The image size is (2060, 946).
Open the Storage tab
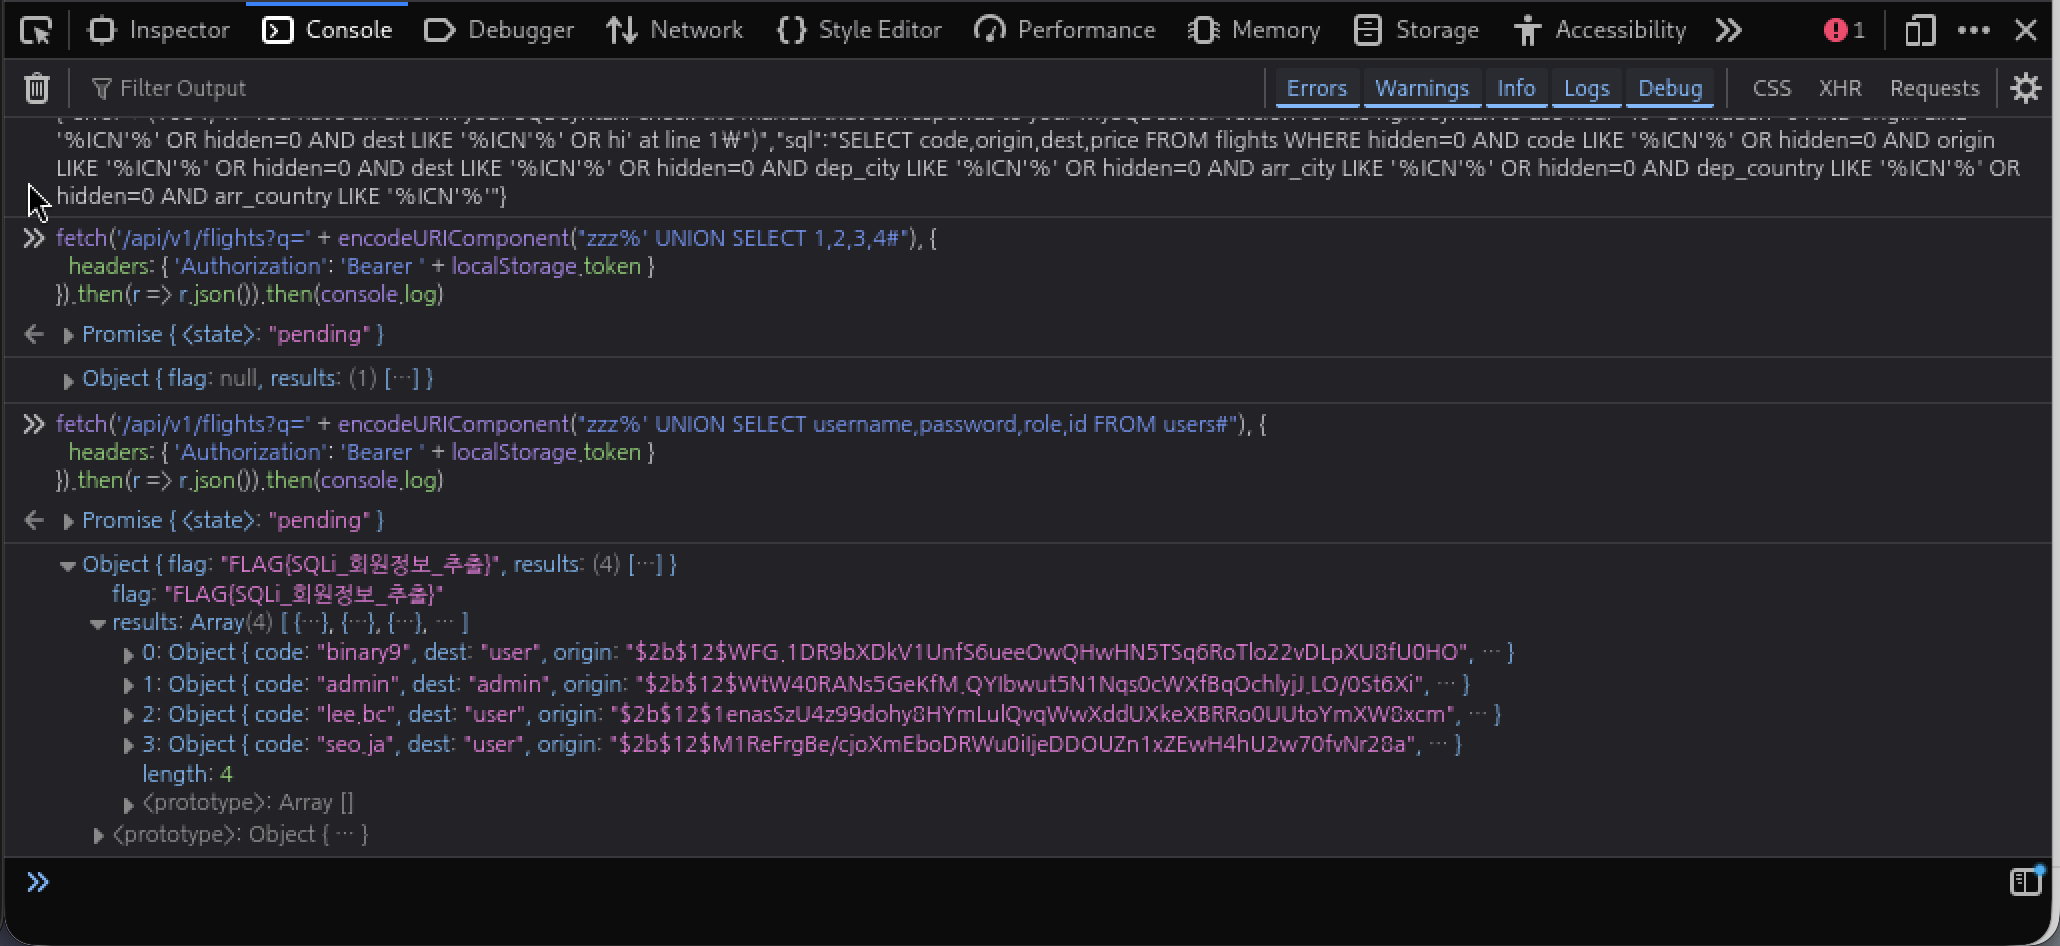1416,30
